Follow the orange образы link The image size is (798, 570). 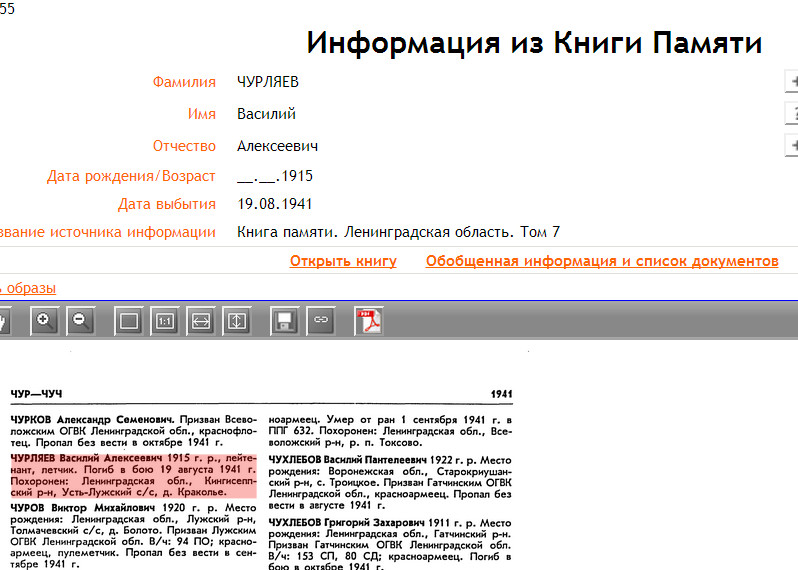[28, 288]
